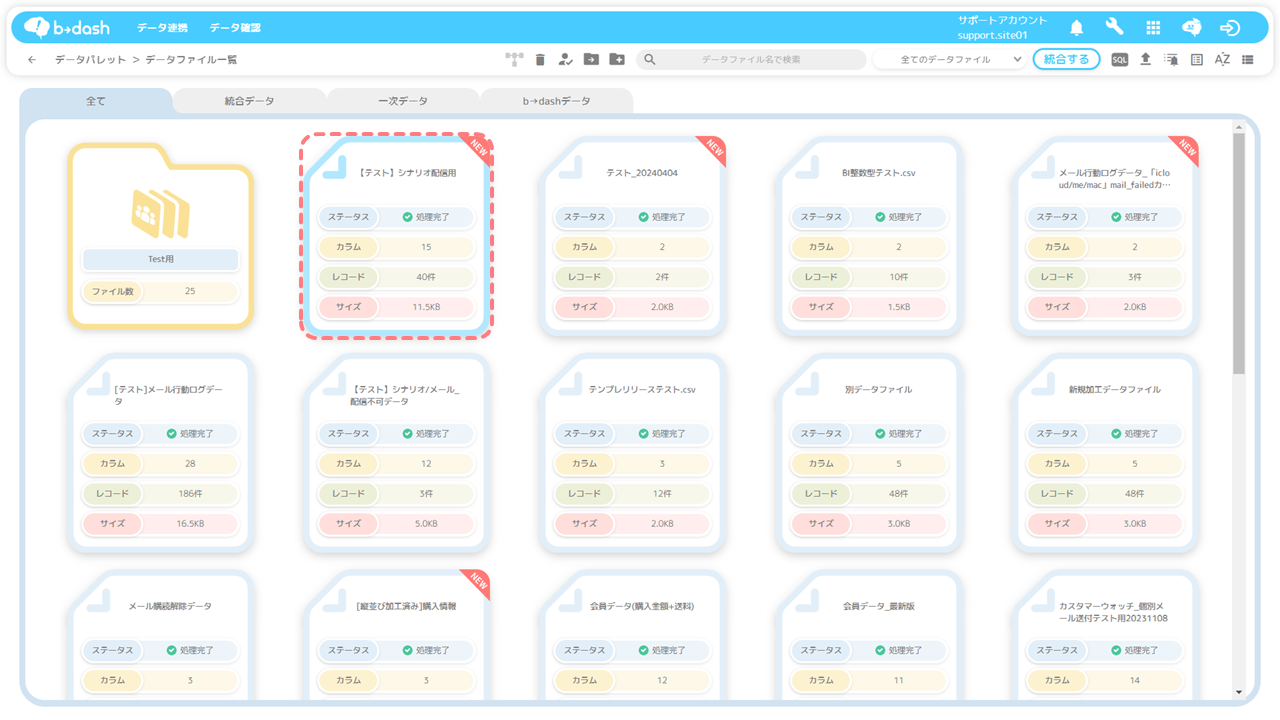Click 処理完了 status on テスト_20240404 card
Image resolution: width=1280 pixels, height=720 pixels.
click(x=662, y=217)
